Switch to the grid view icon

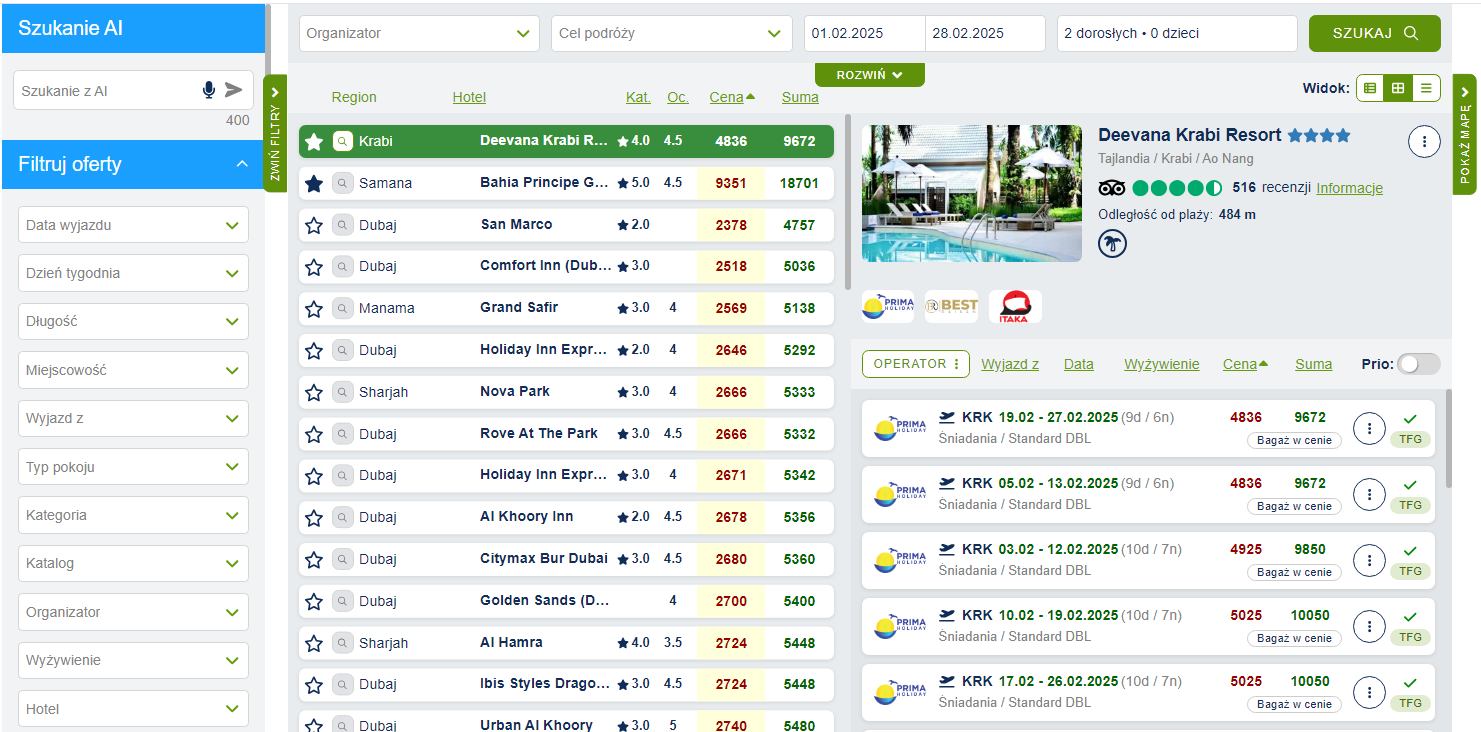pyautogui.click(x=1398, y=88)
